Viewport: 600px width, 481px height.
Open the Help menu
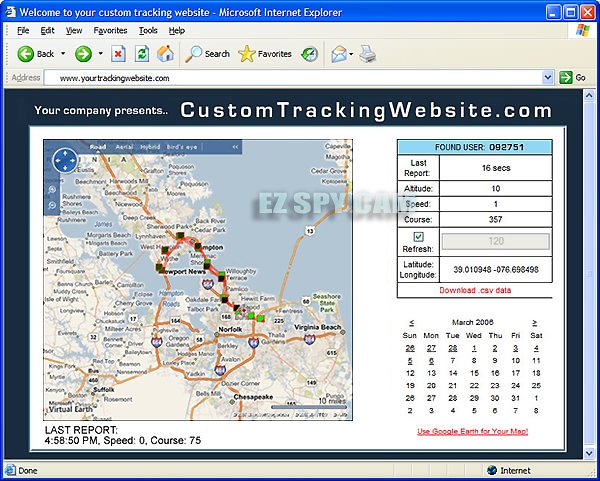click(x=177, y=30)
